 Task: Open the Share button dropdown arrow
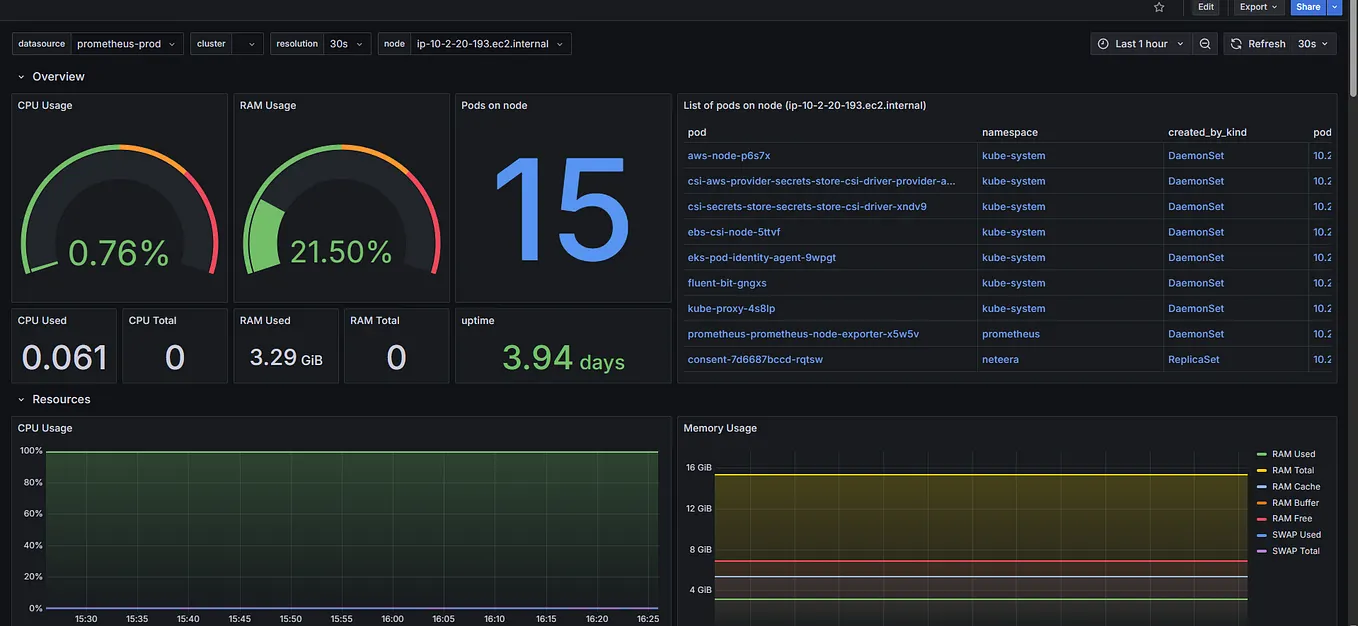pyautogui.click(x=1334, y=7)
